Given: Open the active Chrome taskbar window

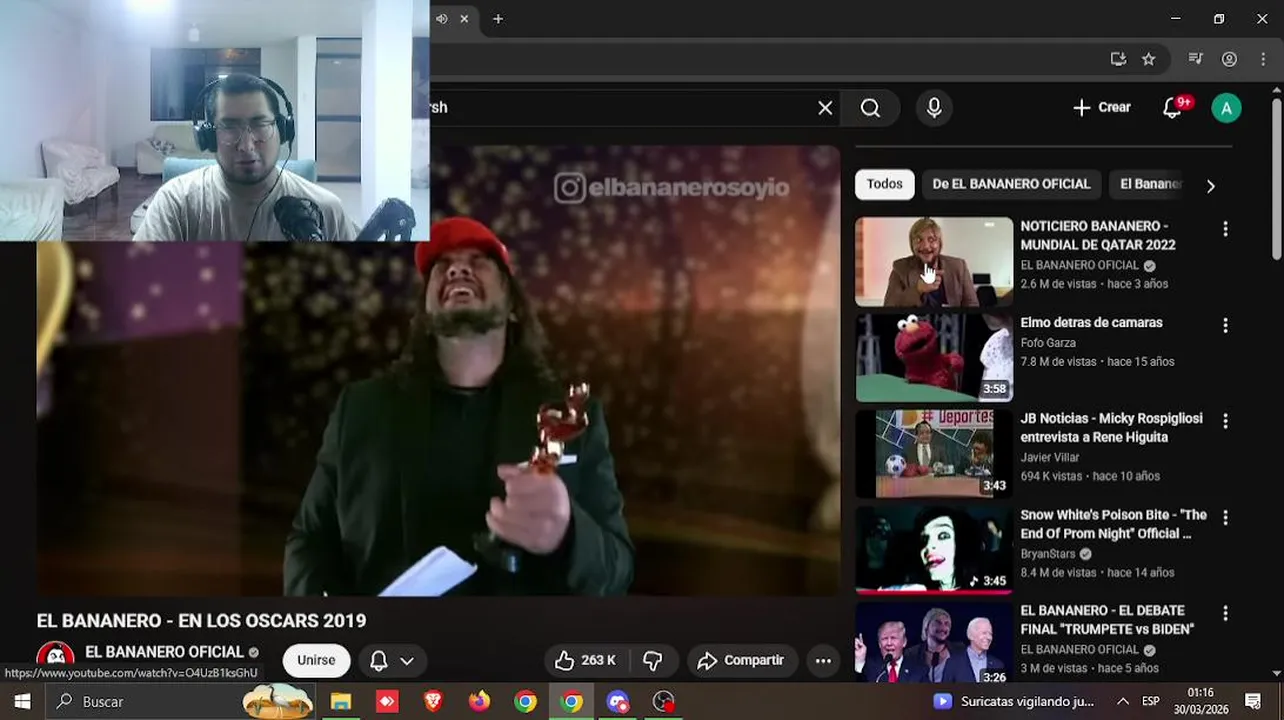Looking at the screenshot, I should pyautogui.click(x=572, y=701).
